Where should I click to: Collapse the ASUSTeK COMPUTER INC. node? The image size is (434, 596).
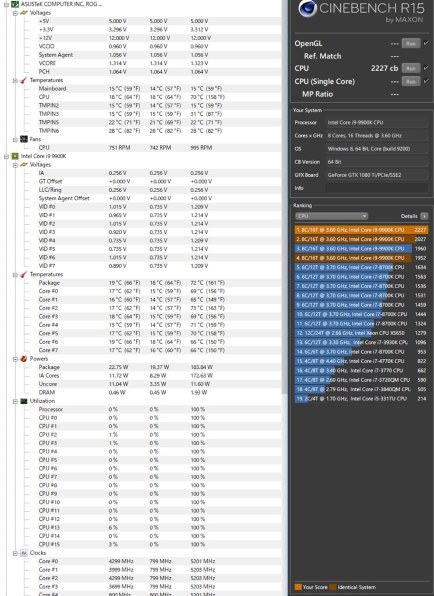point(6,4)
